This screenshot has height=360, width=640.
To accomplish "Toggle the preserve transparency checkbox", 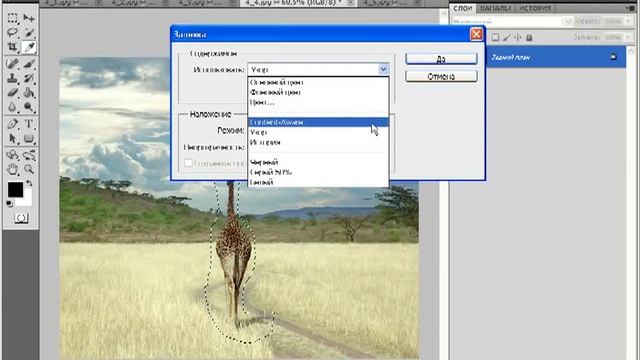I will 188,163.
